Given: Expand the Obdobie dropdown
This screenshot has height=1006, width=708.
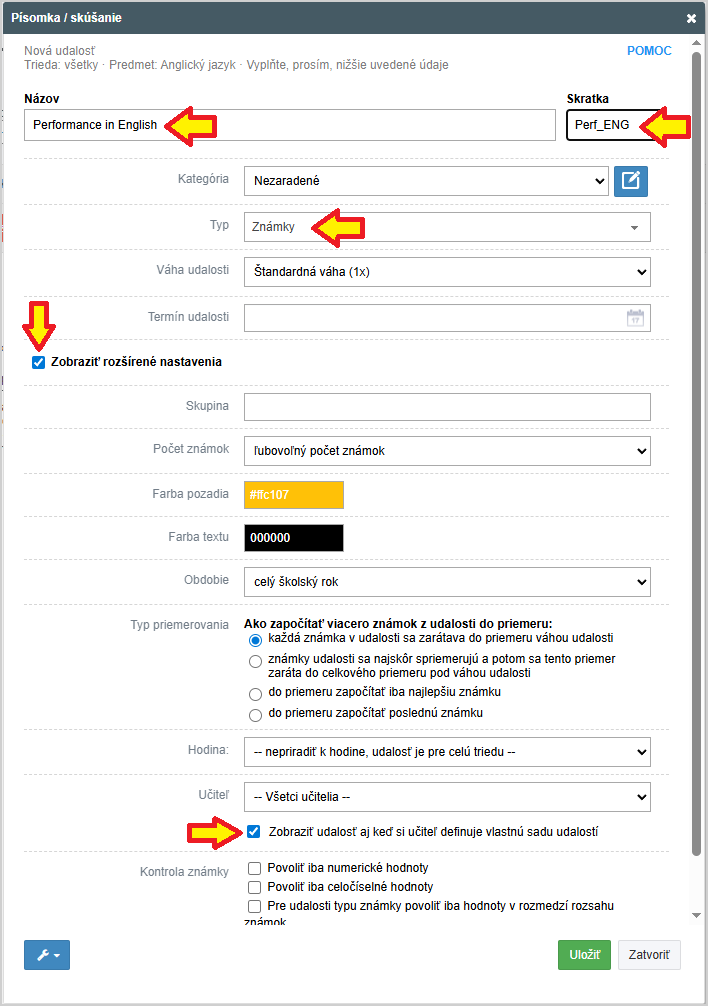Looking at the screenshot, I should point(447,581).
